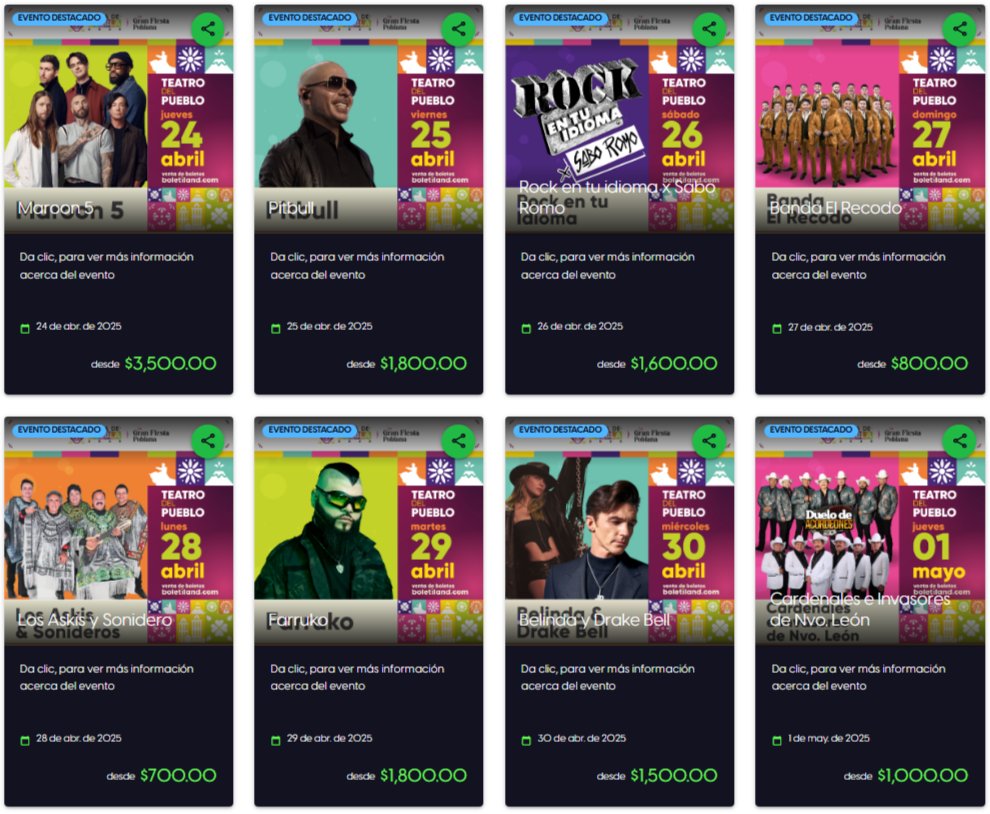Click Evento Destacado badge on Pitbull card
Image resolution: width=990 pixels, height=814 pixels.
click(x=309, y=18)
